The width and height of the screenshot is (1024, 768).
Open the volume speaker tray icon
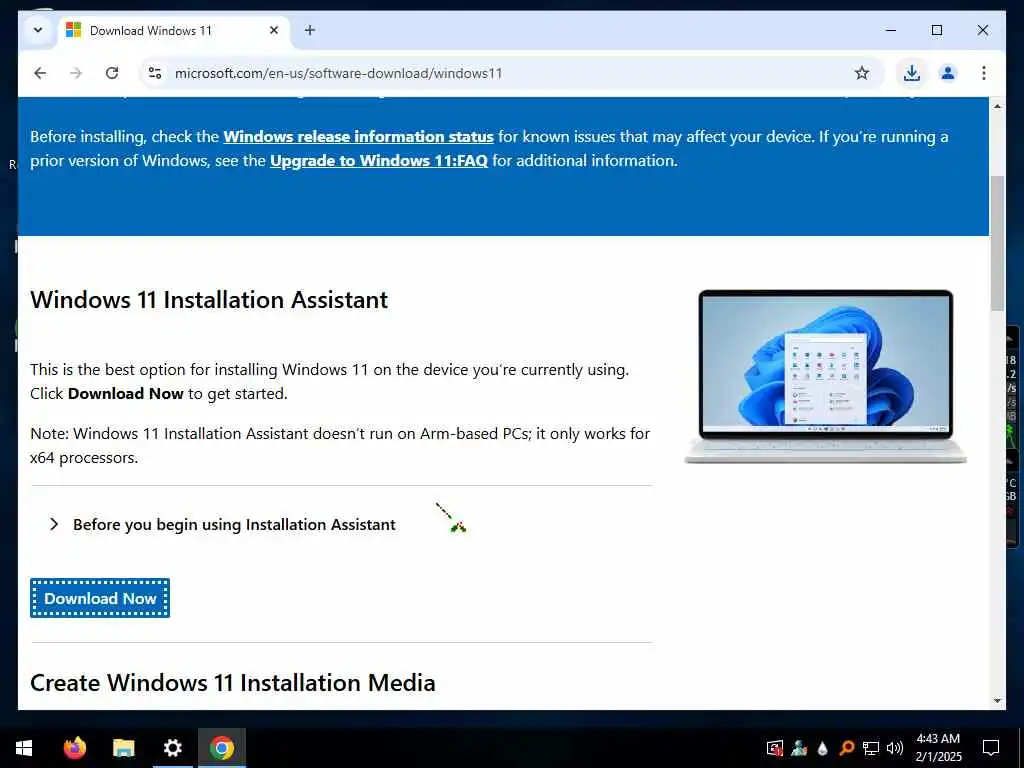pyautogui.click(x=895, y=748)
